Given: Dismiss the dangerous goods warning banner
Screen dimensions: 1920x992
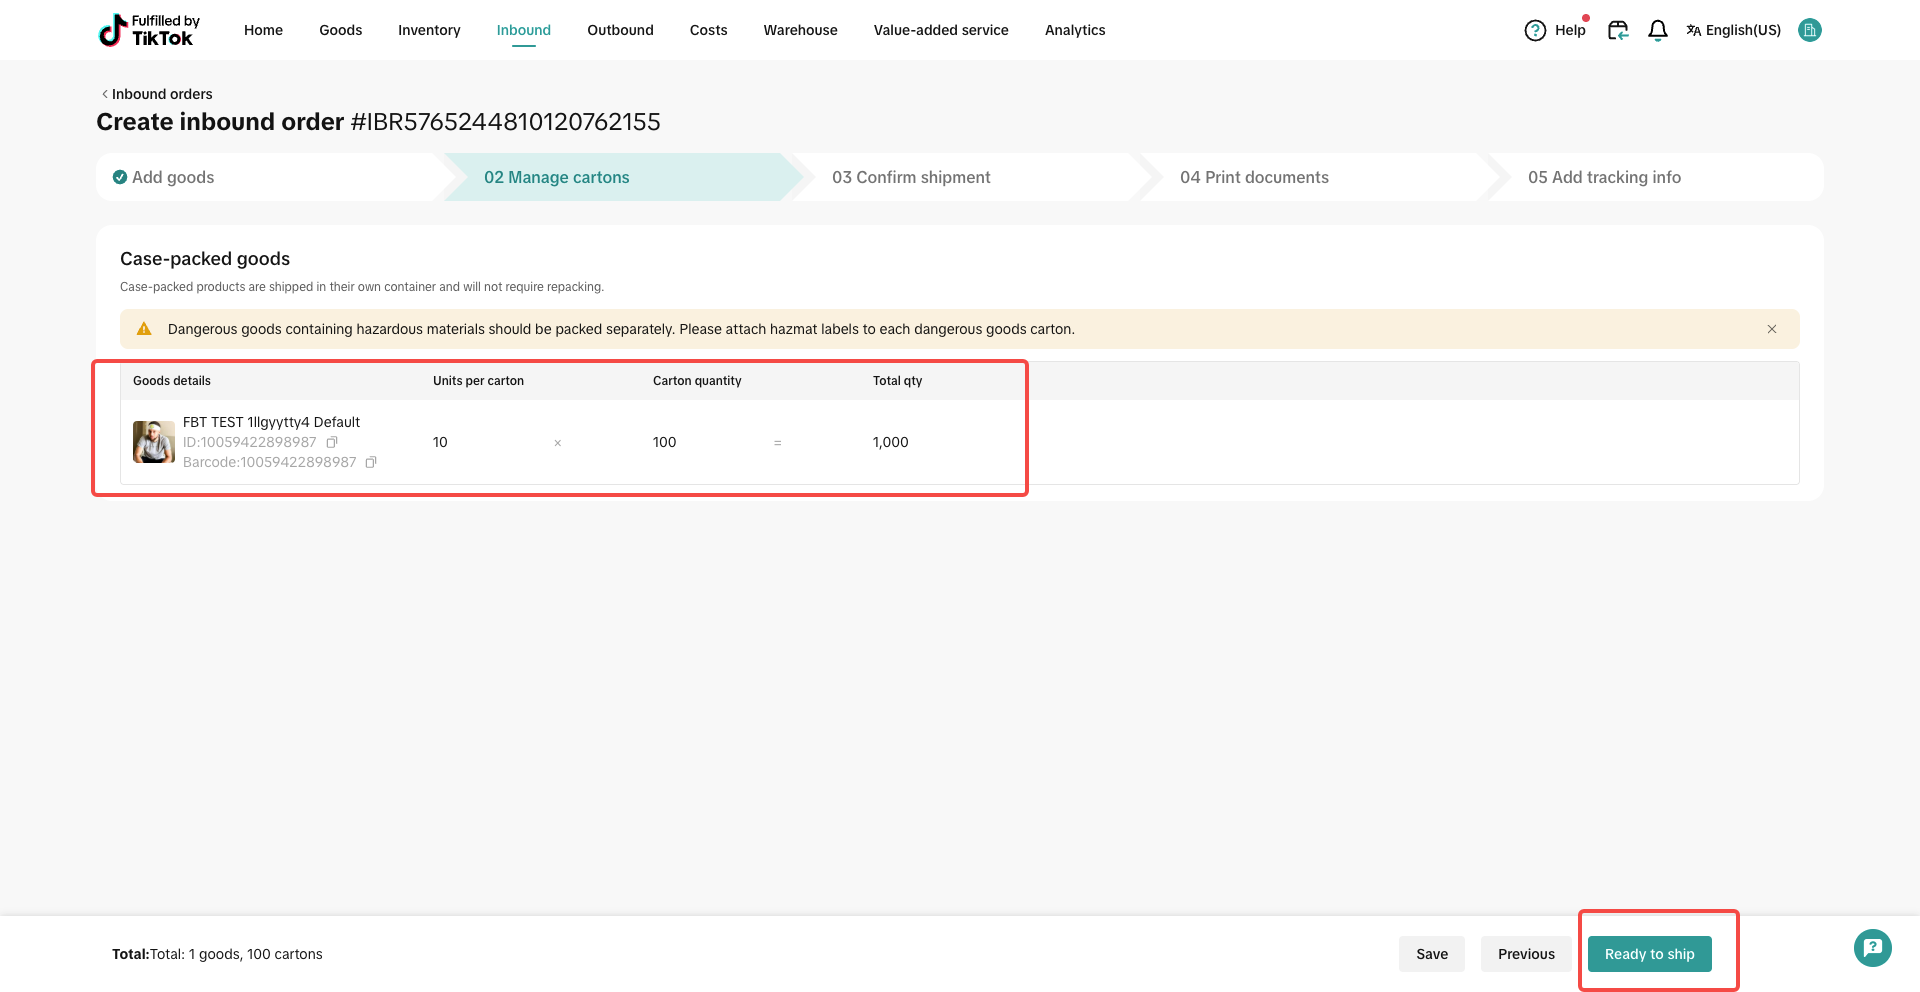Looking at the screenshot, I should click(1771, 329).
